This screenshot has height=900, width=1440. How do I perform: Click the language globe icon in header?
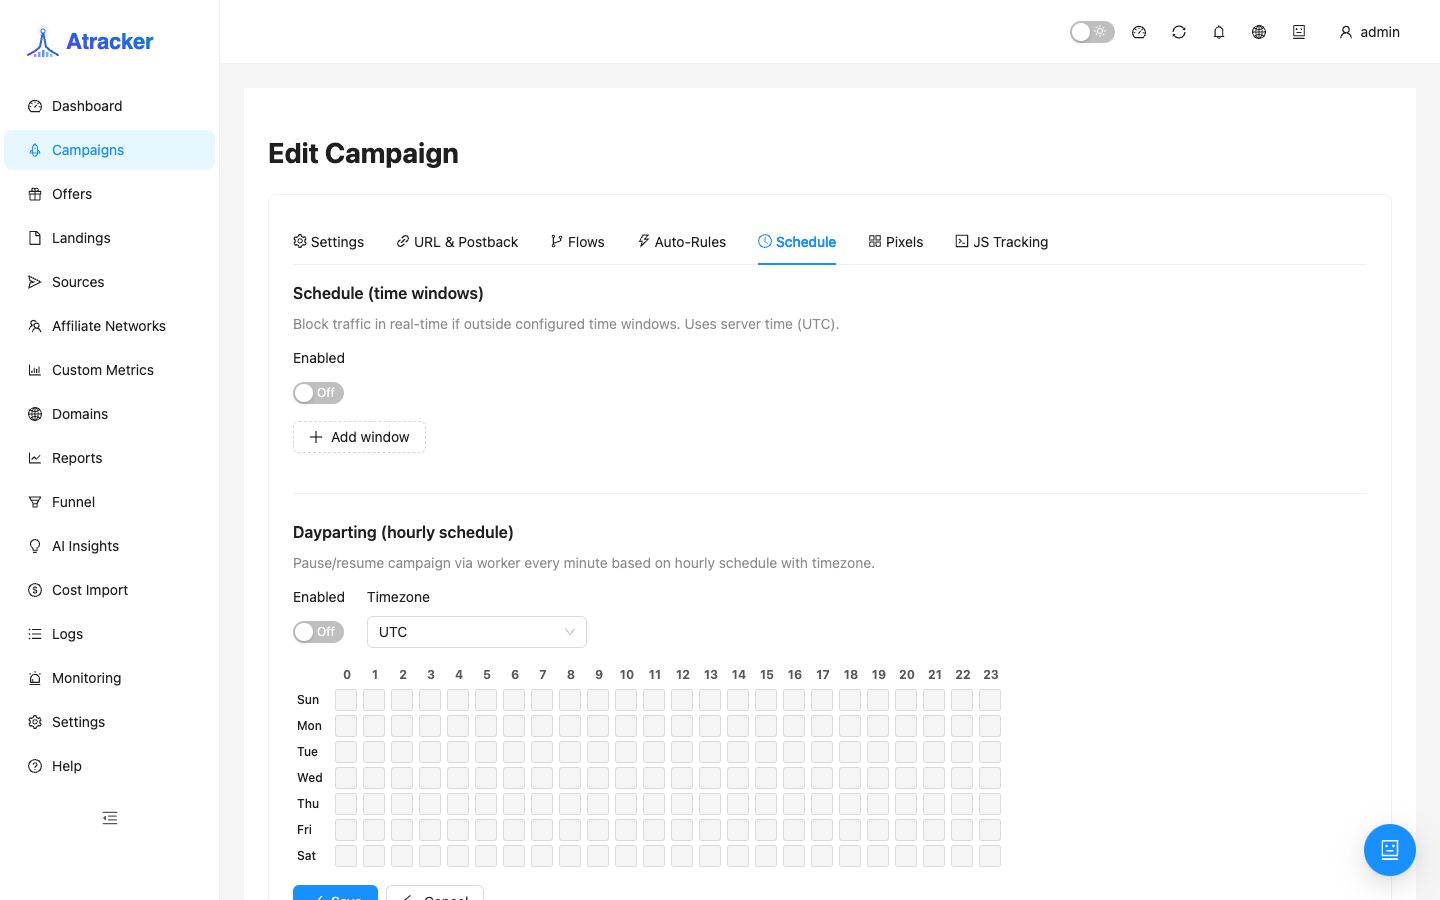click(x=1259, y=32)
